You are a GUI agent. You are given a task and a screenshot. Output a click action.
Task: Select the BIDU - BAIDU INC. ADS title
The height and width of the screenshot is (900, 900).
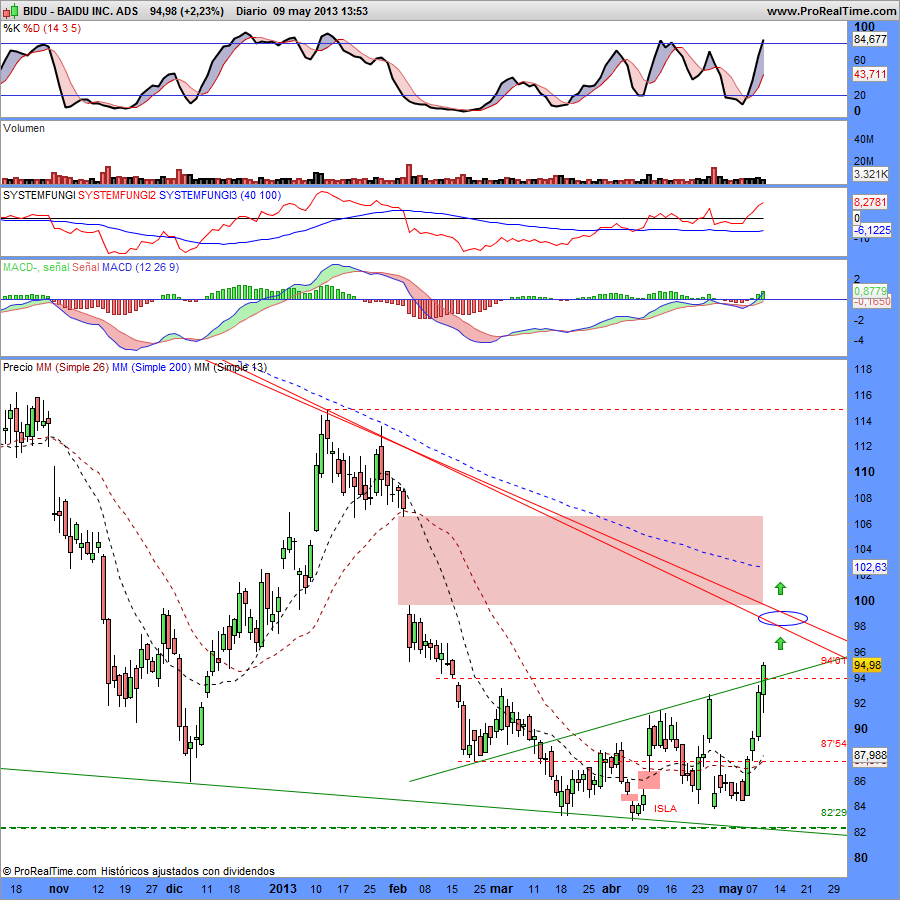pyautogui.click(x=80, y=11)
